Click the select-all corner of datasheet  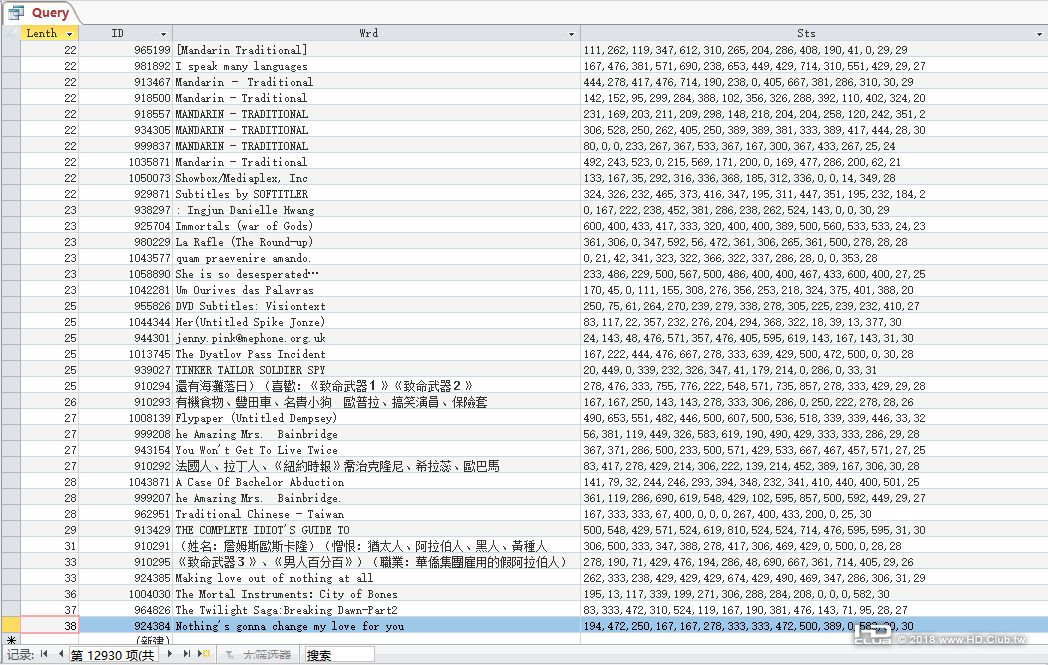coord(10,33)
